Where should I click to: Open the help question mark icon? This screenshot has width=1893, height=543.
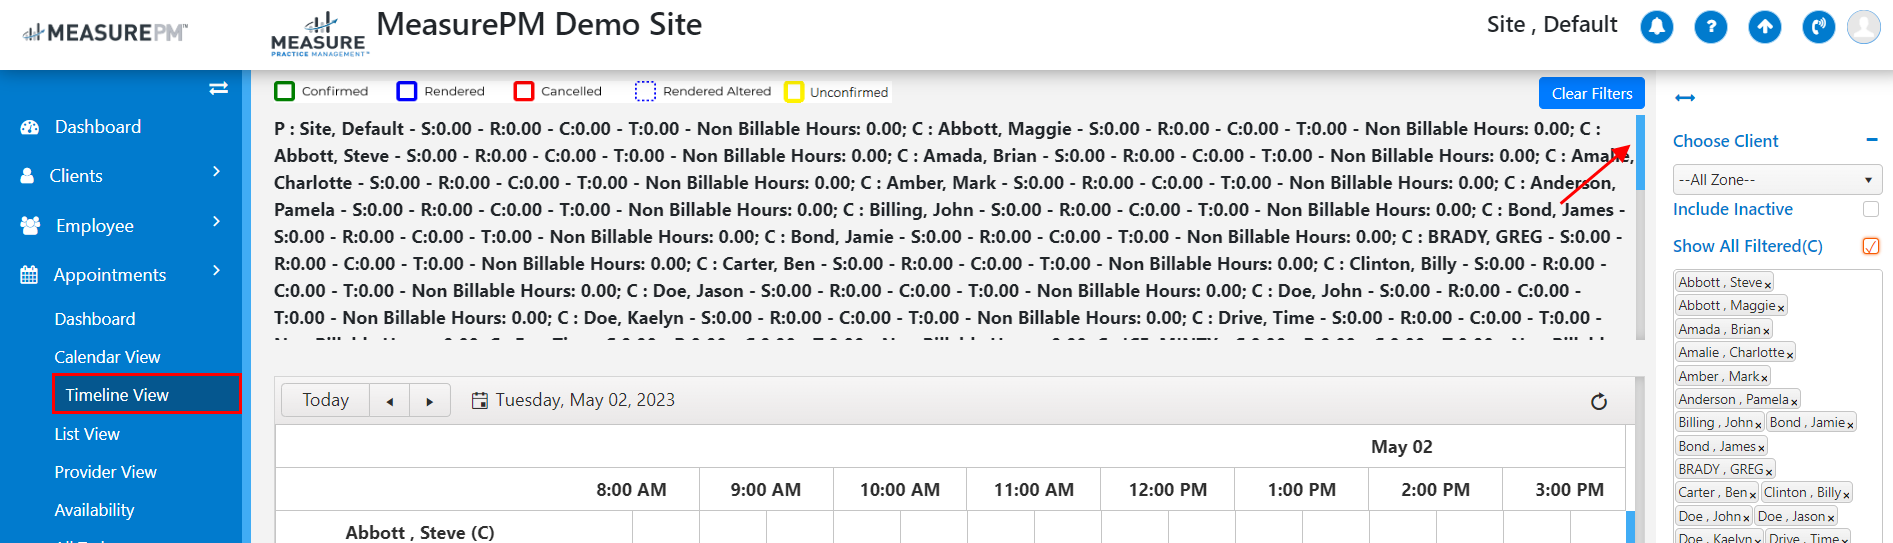click(1710, 27)
